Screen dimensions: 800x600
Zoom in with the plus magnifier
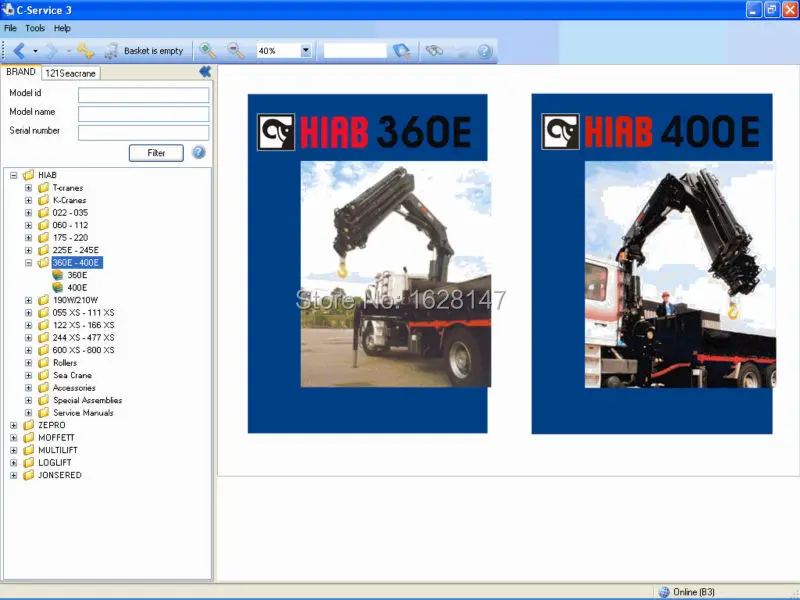point(207,51)
